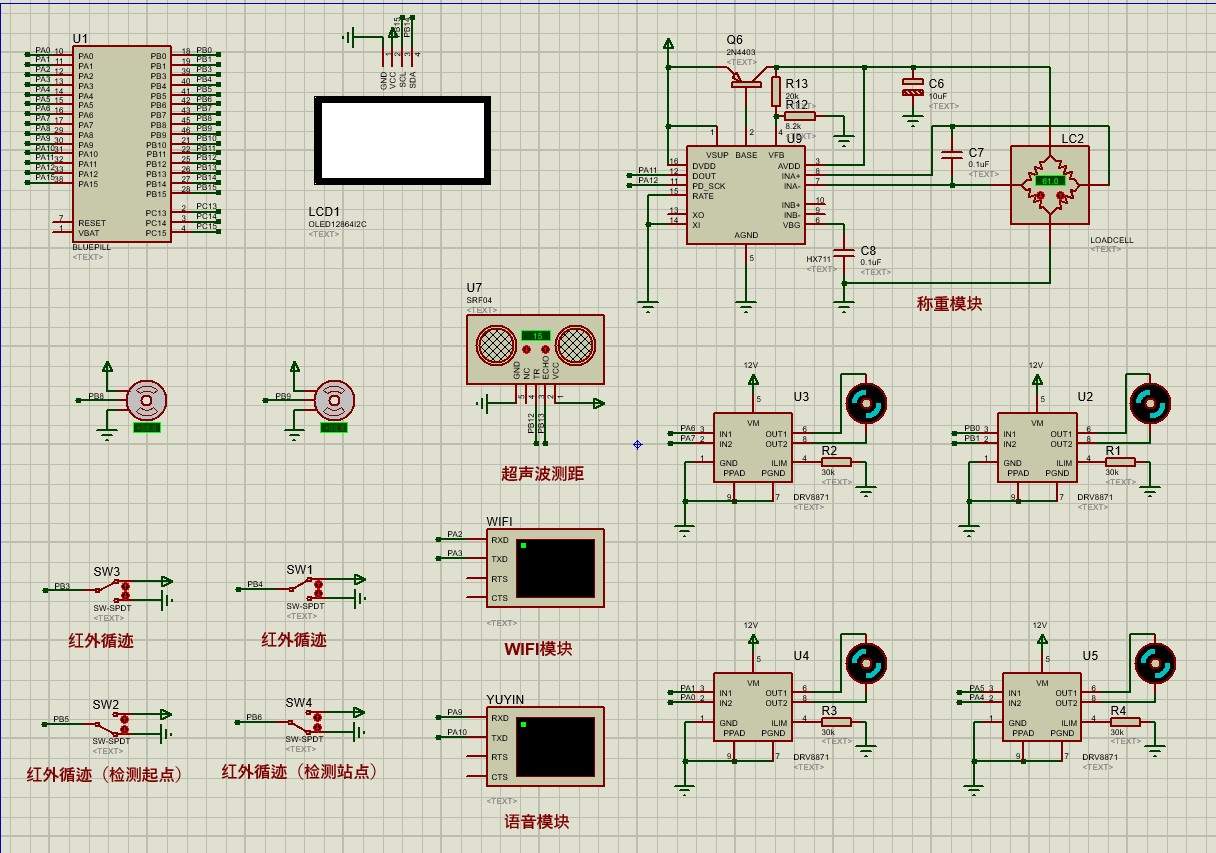1216x853 pixels.
Task: Click the 称重模块 label
Action: coord(950,303)
